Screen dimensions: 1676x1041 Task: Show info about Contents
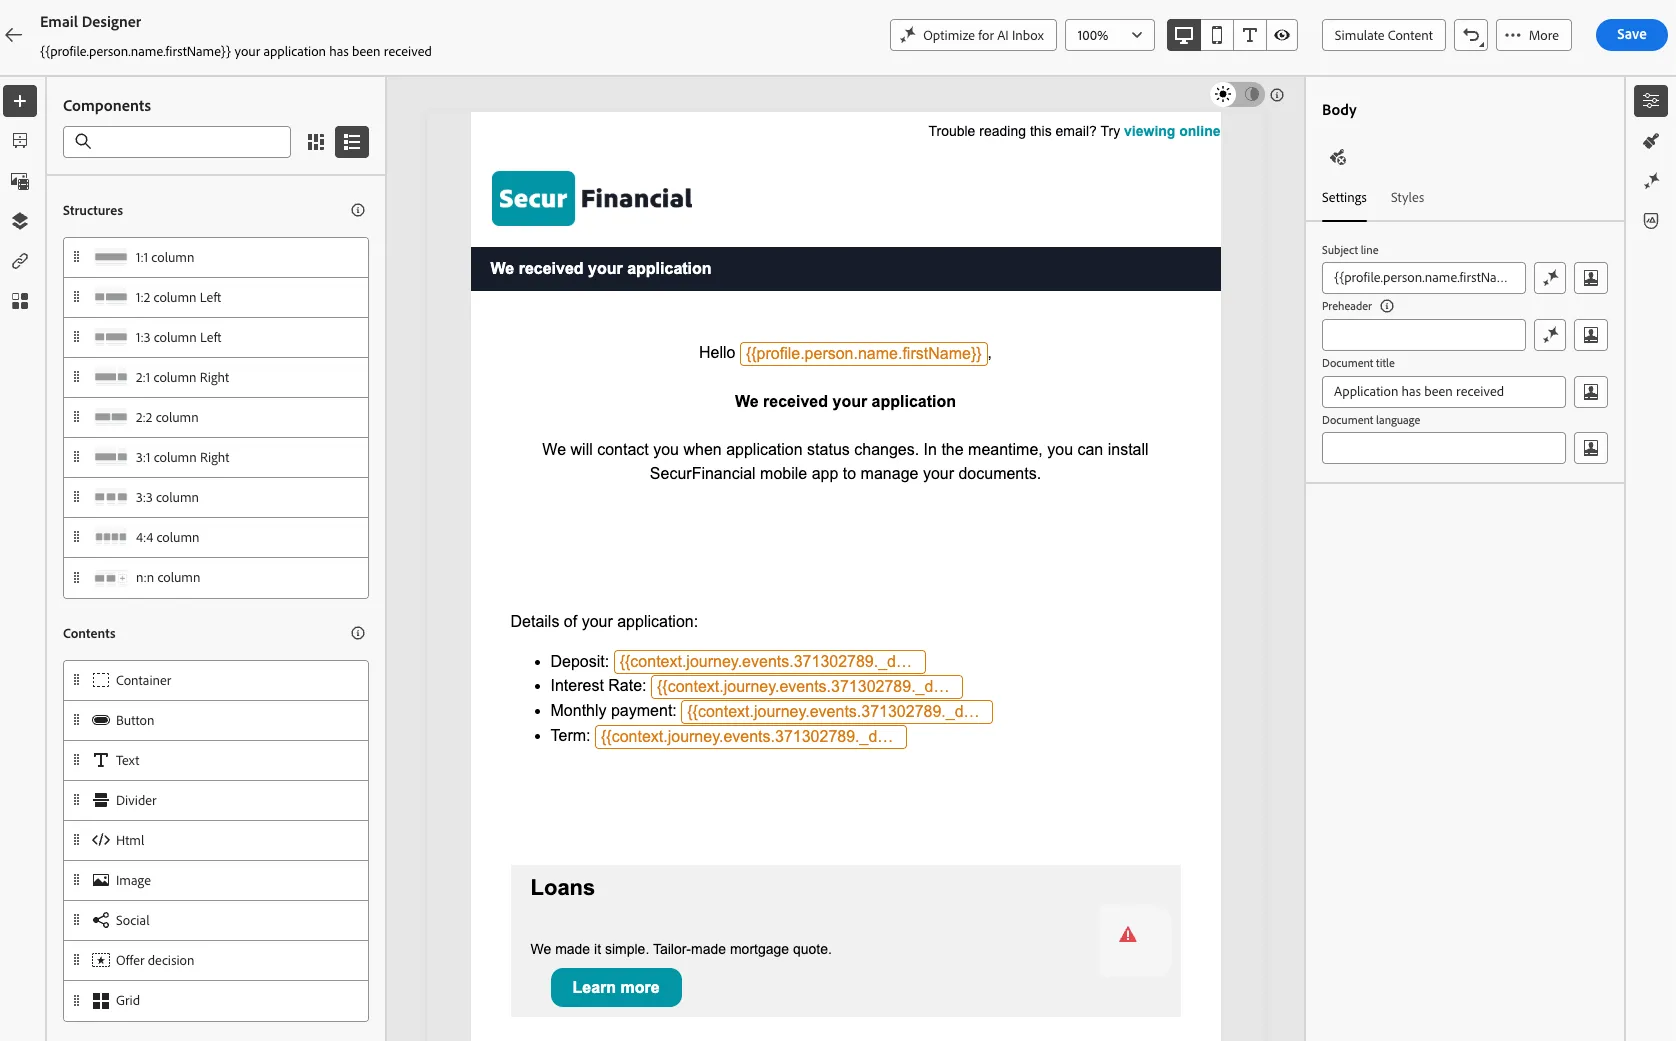tap(358, 633)
